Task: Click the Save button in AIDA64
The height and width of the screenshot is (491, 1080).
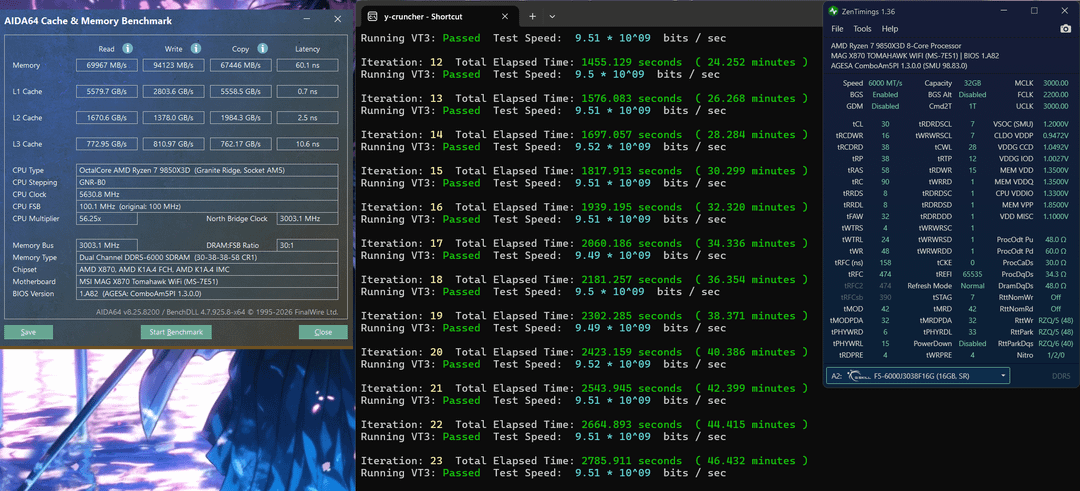Action: click(x=28, y=332)
